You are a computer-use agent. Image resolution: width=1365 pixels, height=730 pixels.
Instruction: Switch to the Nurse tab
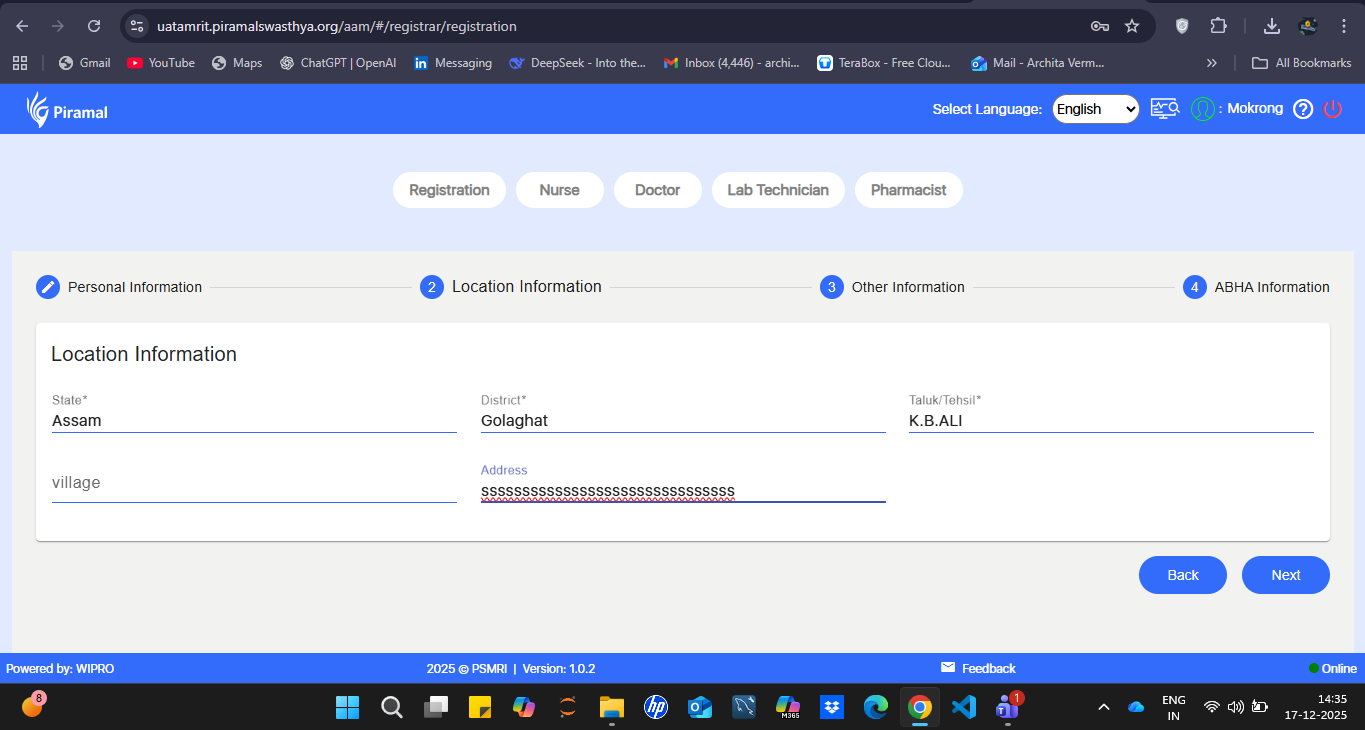(x=559, y=190)
